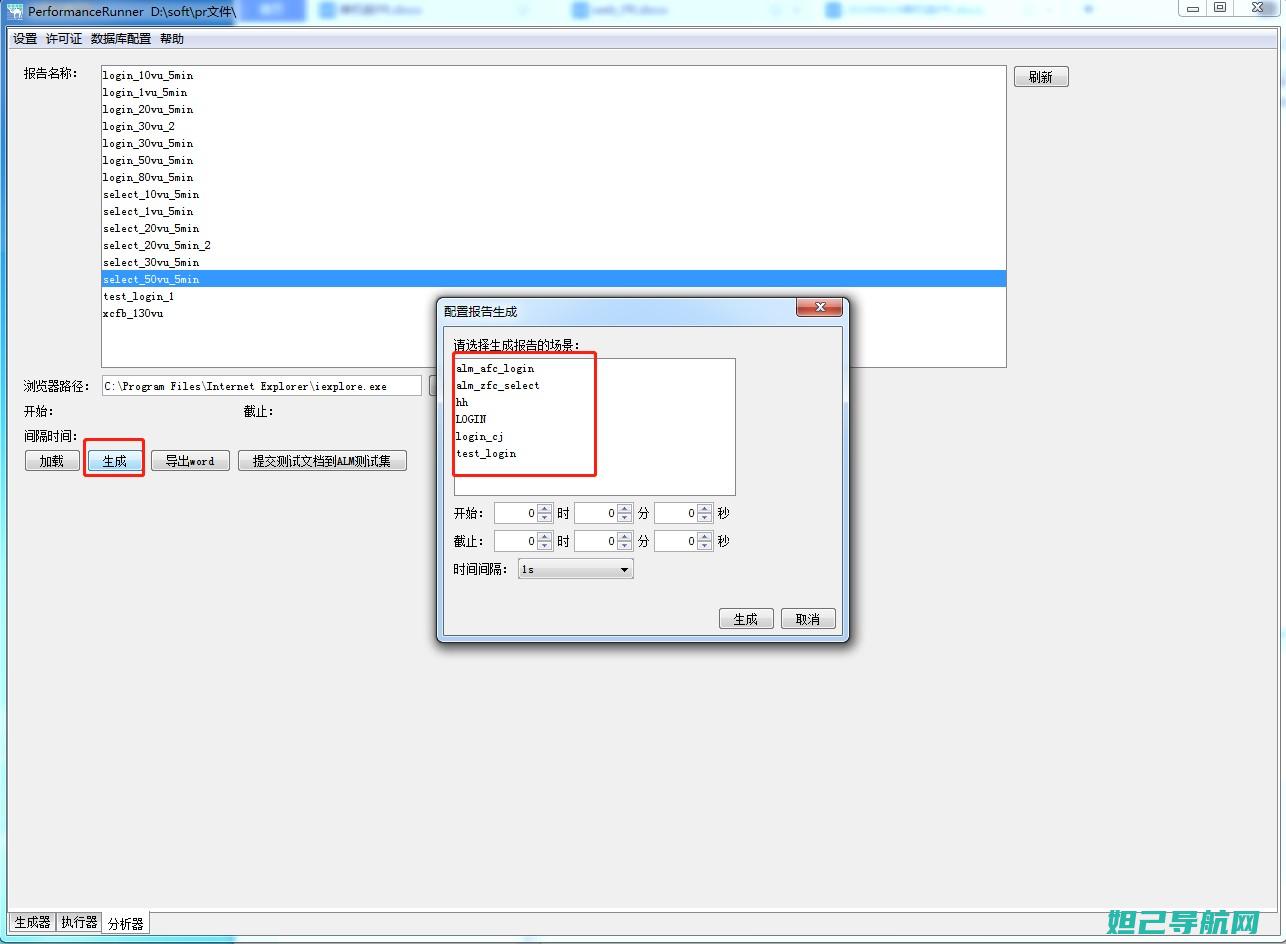This screenshot has width=1286, height=944.
Task: Open the 数据库配置 menu
Action: click(121, 39)
